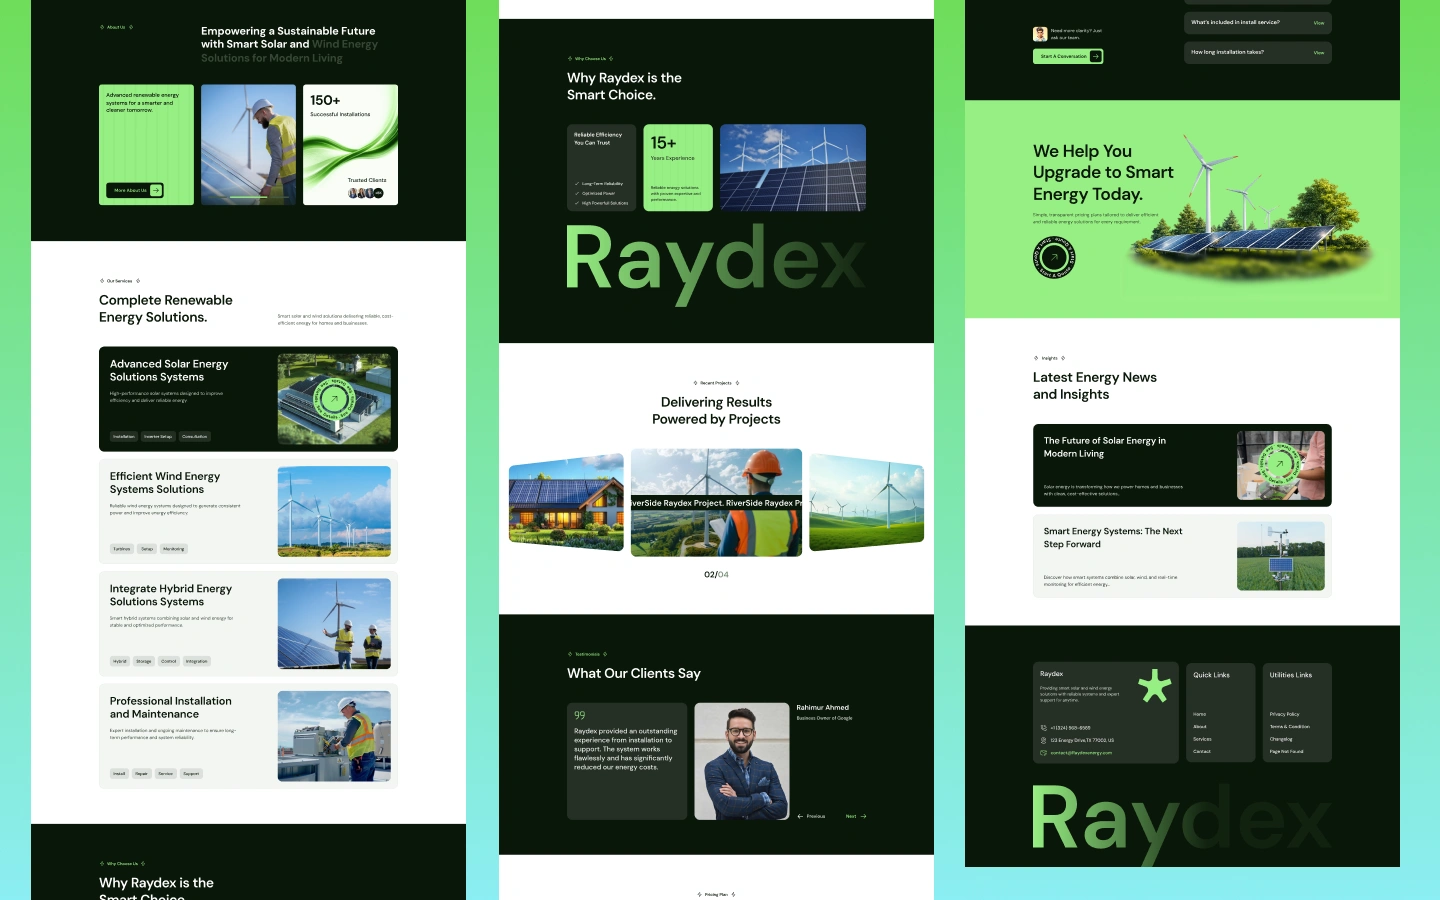This screenshot has width=1440, height=900.
Task: Click the solar panels photo in Why Raydex
Action: [793, 167]
